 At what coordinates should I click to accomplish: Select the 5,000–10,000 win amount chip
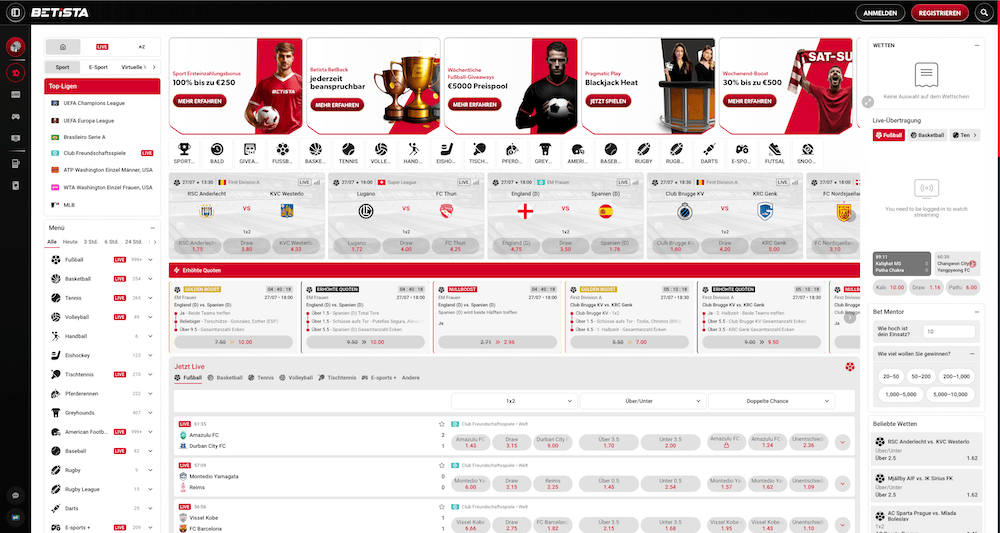950,394
